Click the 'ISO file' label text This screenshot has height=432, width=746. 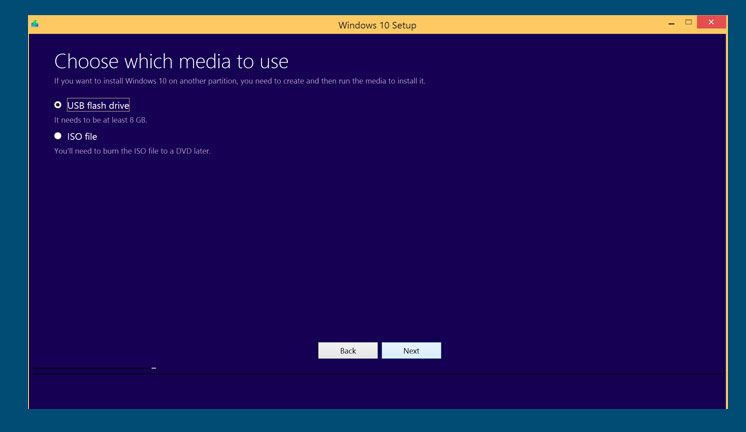(x=82, y=137)
